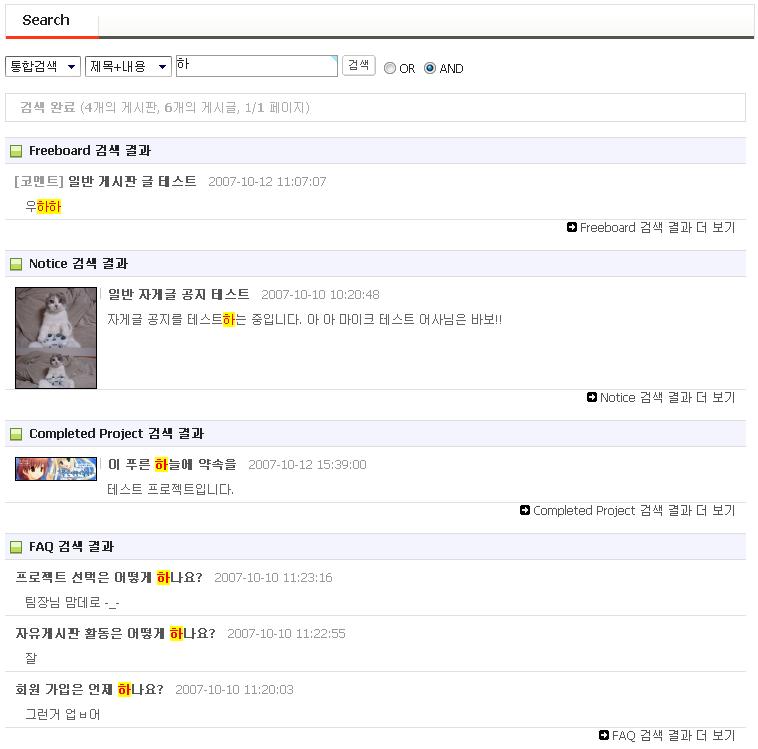Click arrow icon for more Completed Project results
Viewport: 758px width, 749px height.
525,510
